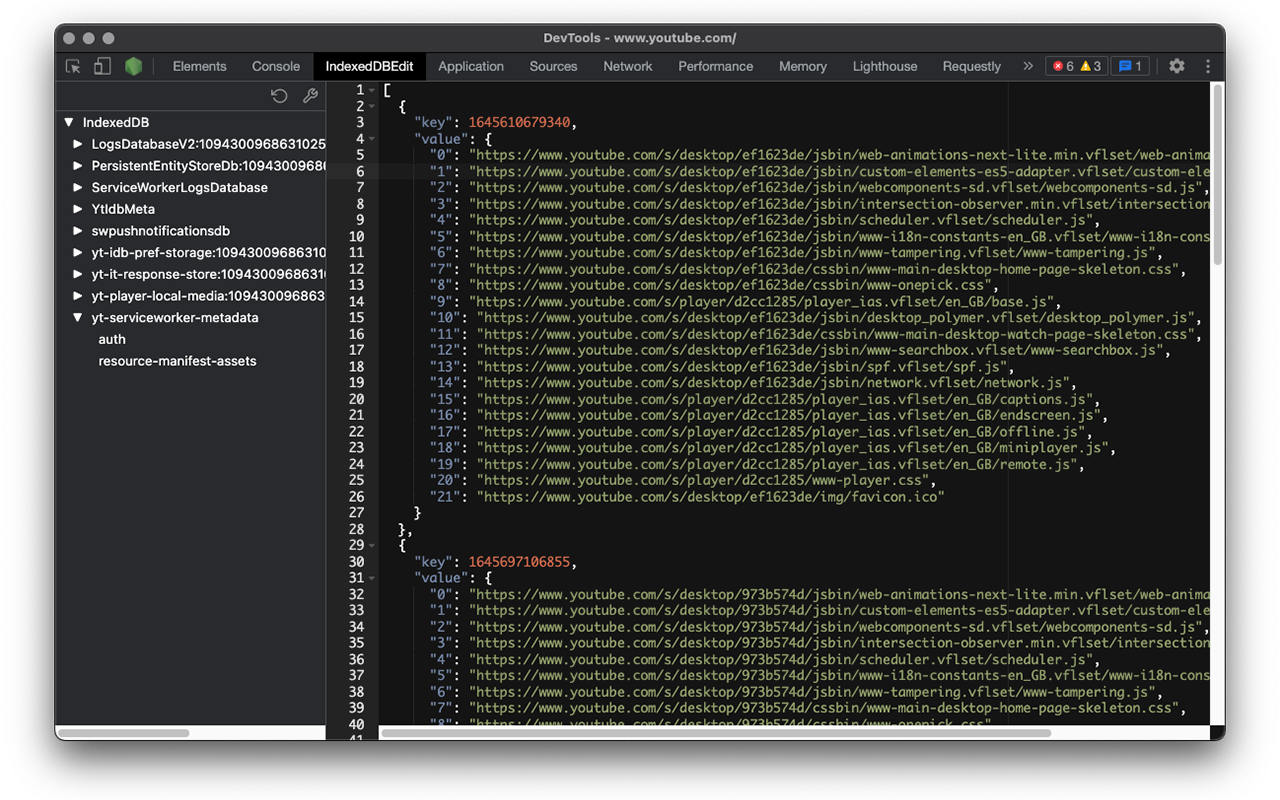1280x800 pixels.
Task: Click the blue issues message badge
Action: (x=1130, y=66)
